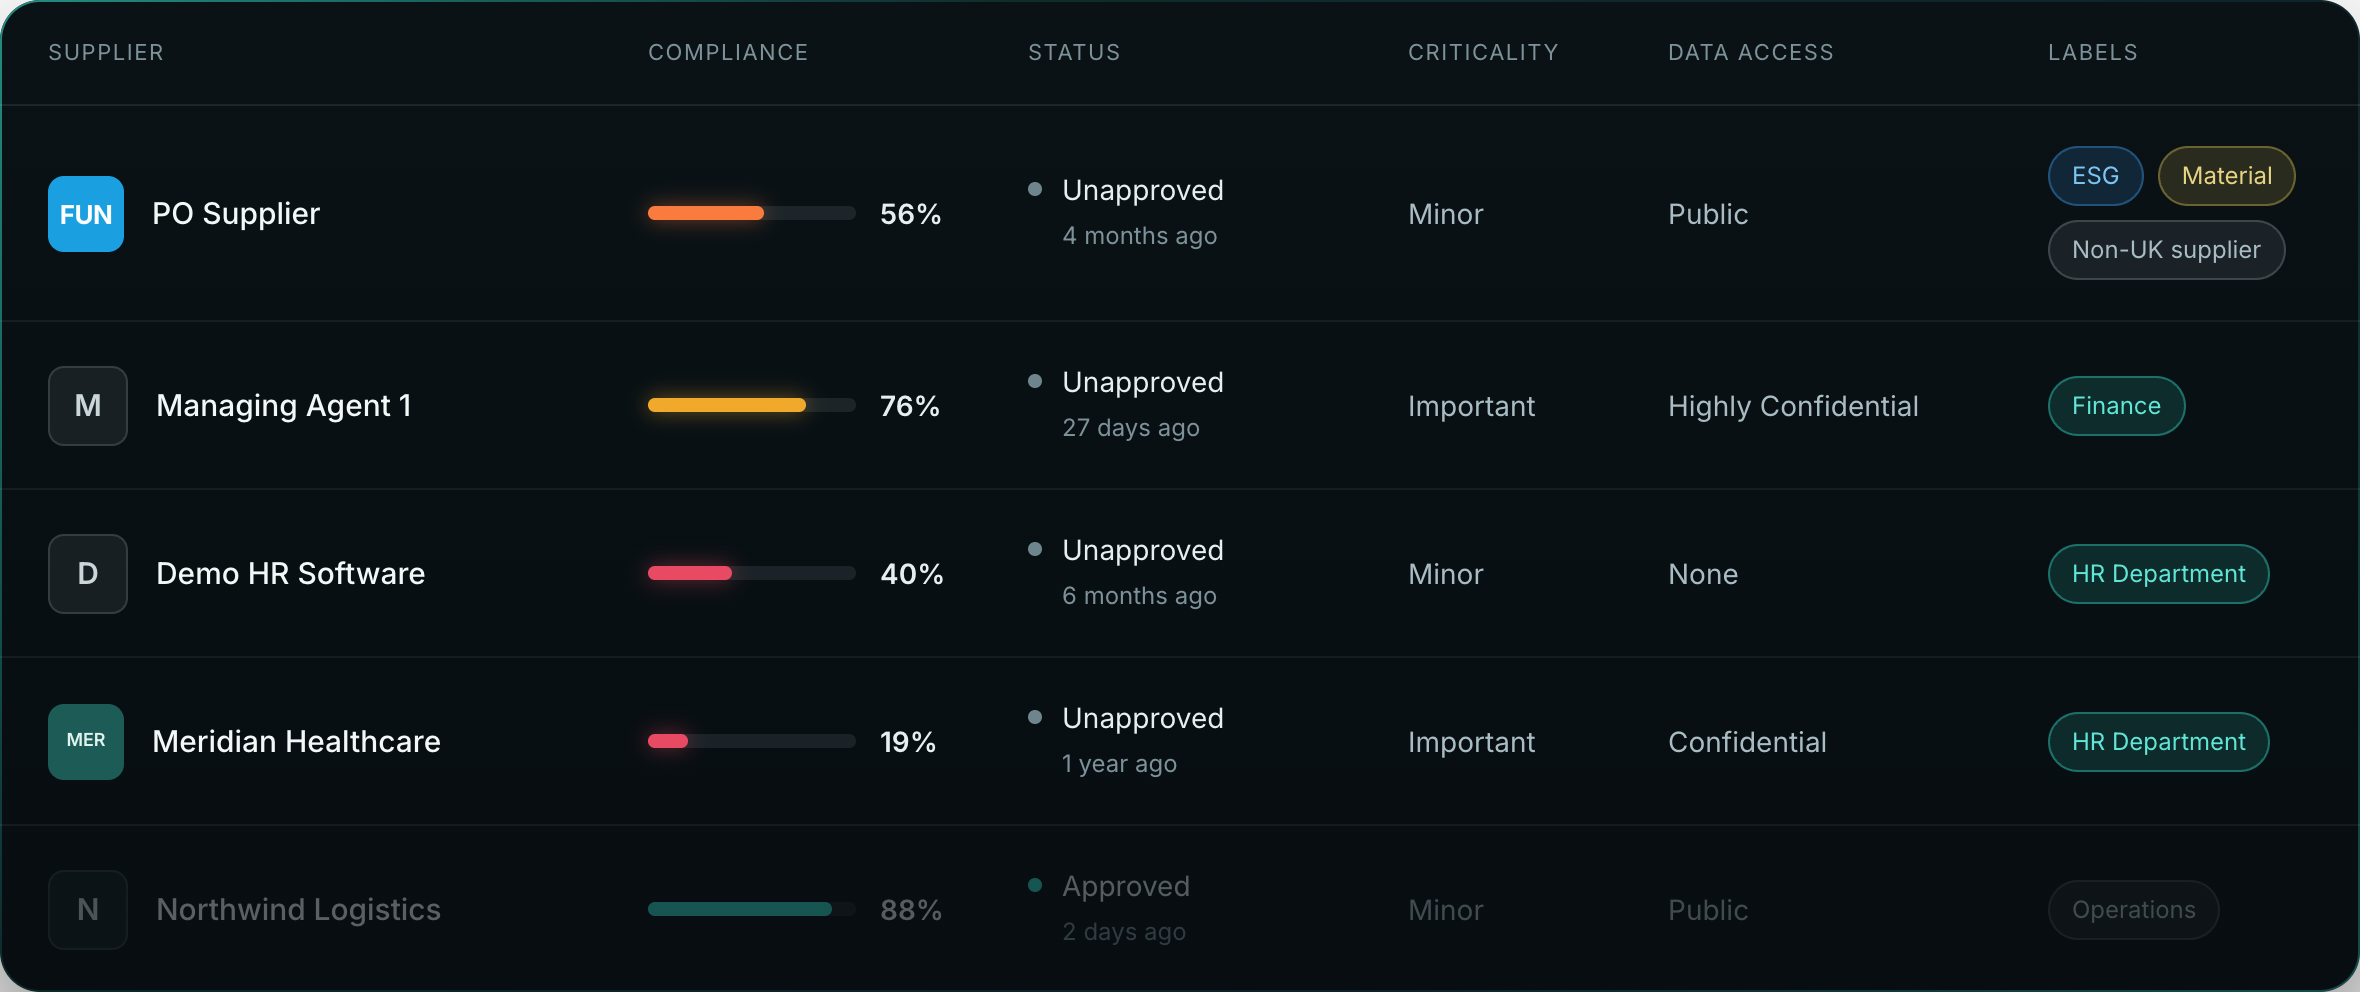Click the 19% red compliance bar
The image size is (2360, 992).
pyautogui.click(x=751, y=741)
